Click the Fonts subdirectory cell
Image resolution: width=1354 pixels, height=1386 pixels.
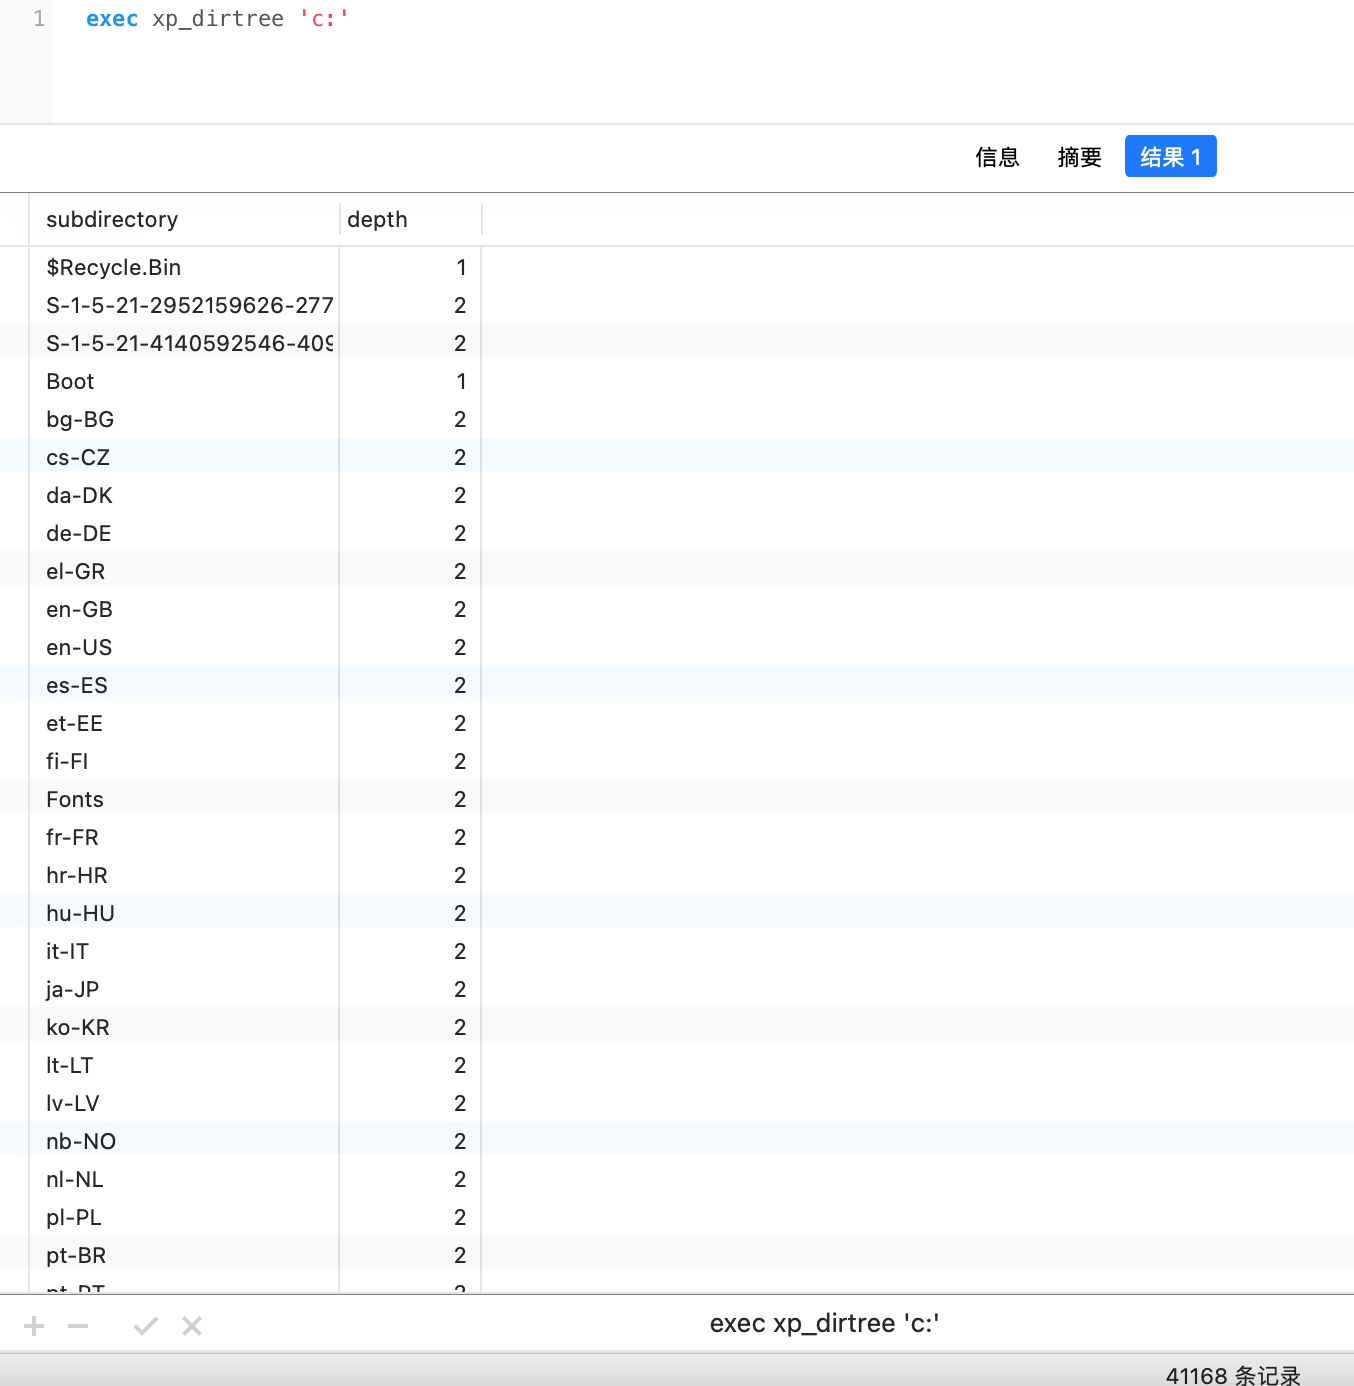click(75, 800)
